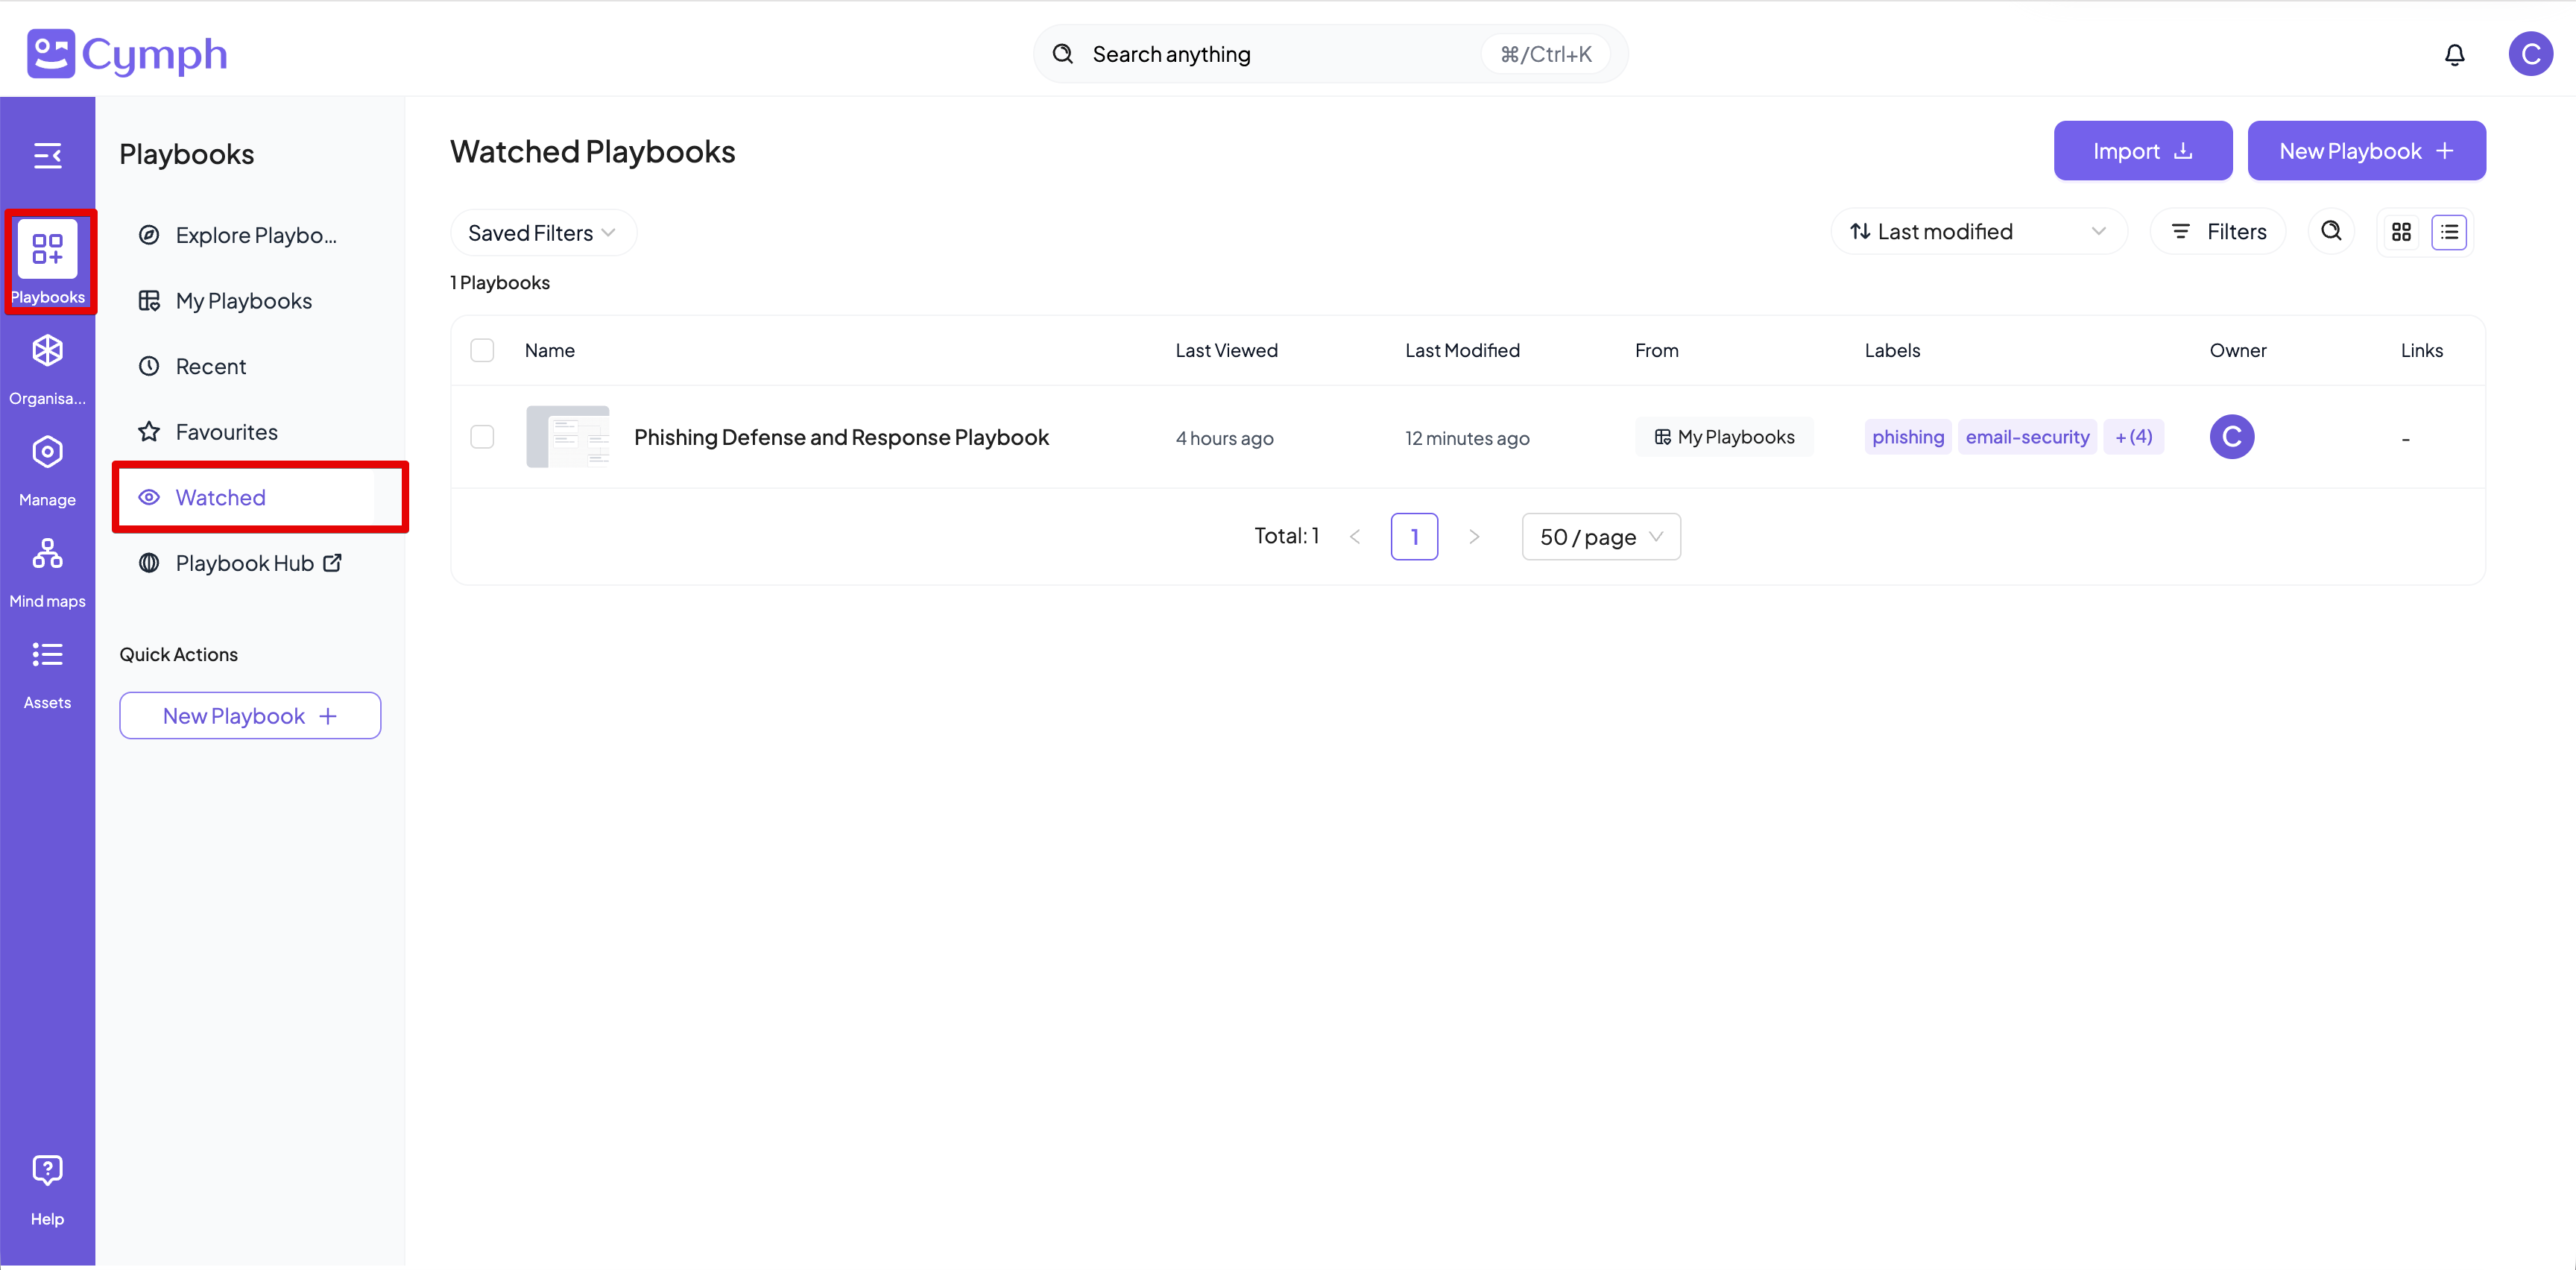Open the Mind maps section
This screenshot has width=2576, height=1270.
[x=47, y=554]
